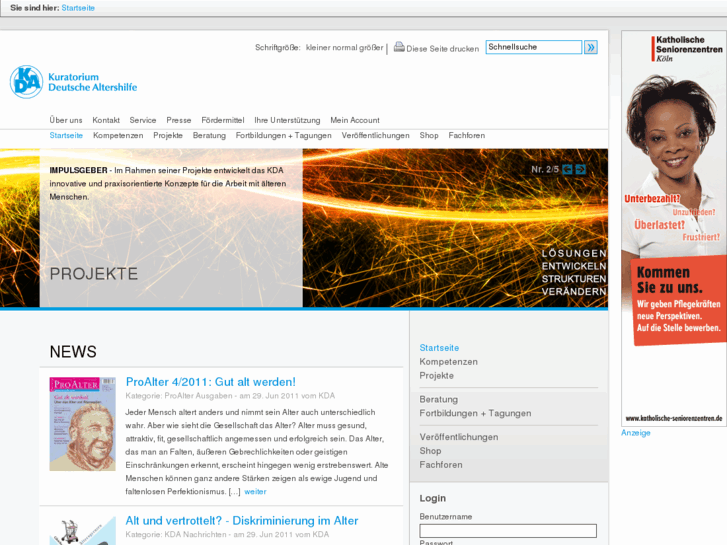The width and height of the screenshot is (727, 545).
Task: Select Beratung in the main navigation bar
Action: pos(209,135)
